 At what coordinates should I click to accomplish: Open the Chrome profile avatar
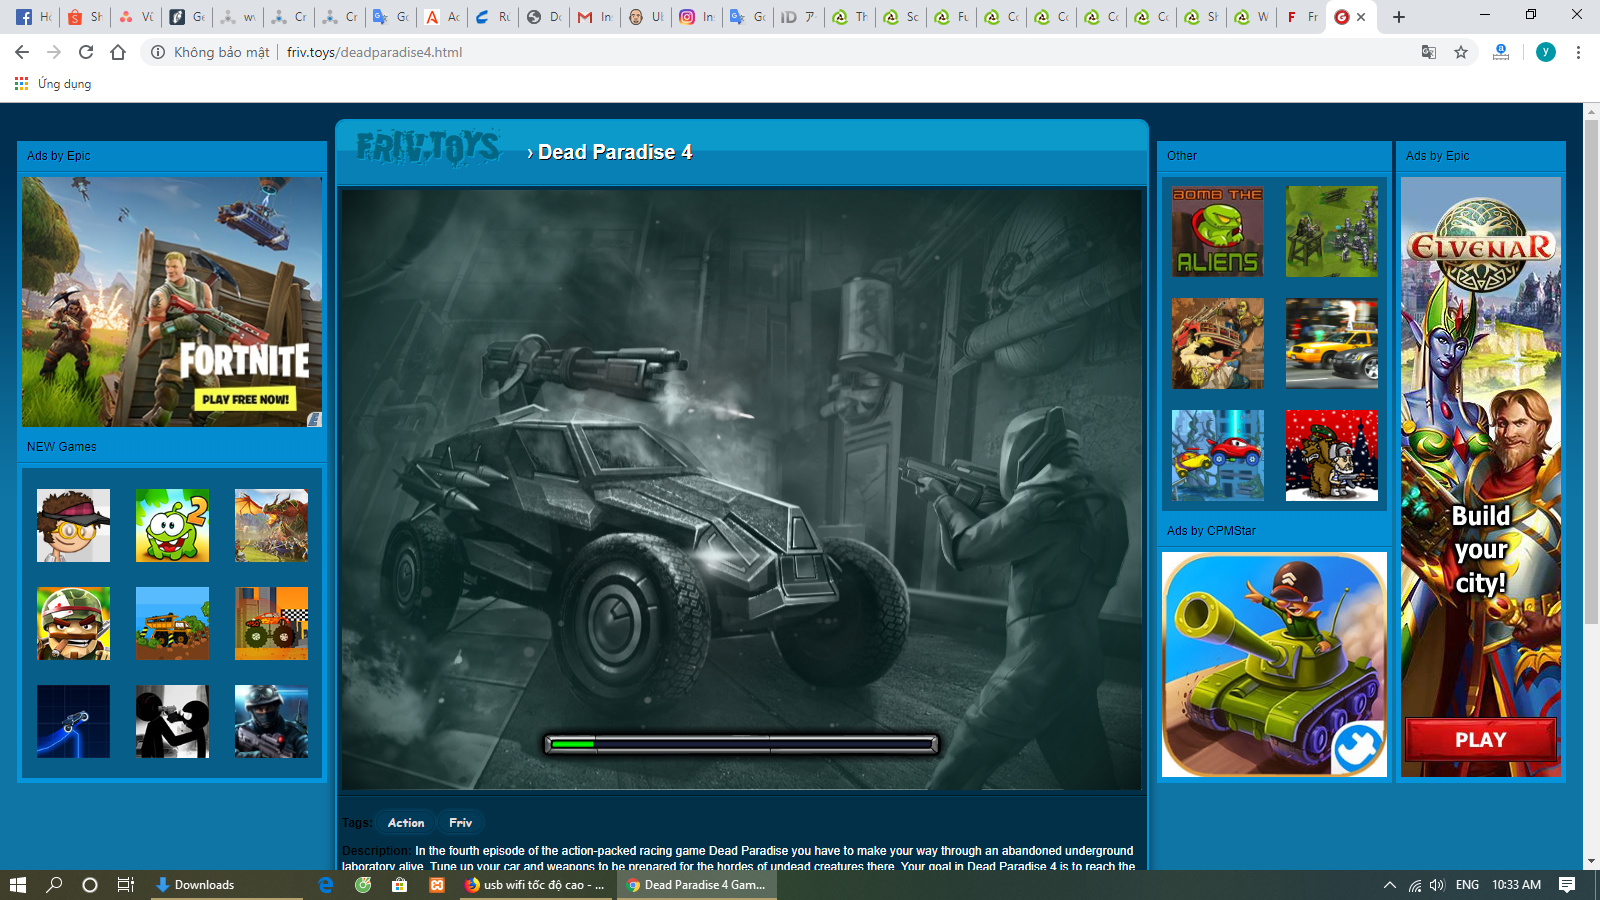(1546, 52)
